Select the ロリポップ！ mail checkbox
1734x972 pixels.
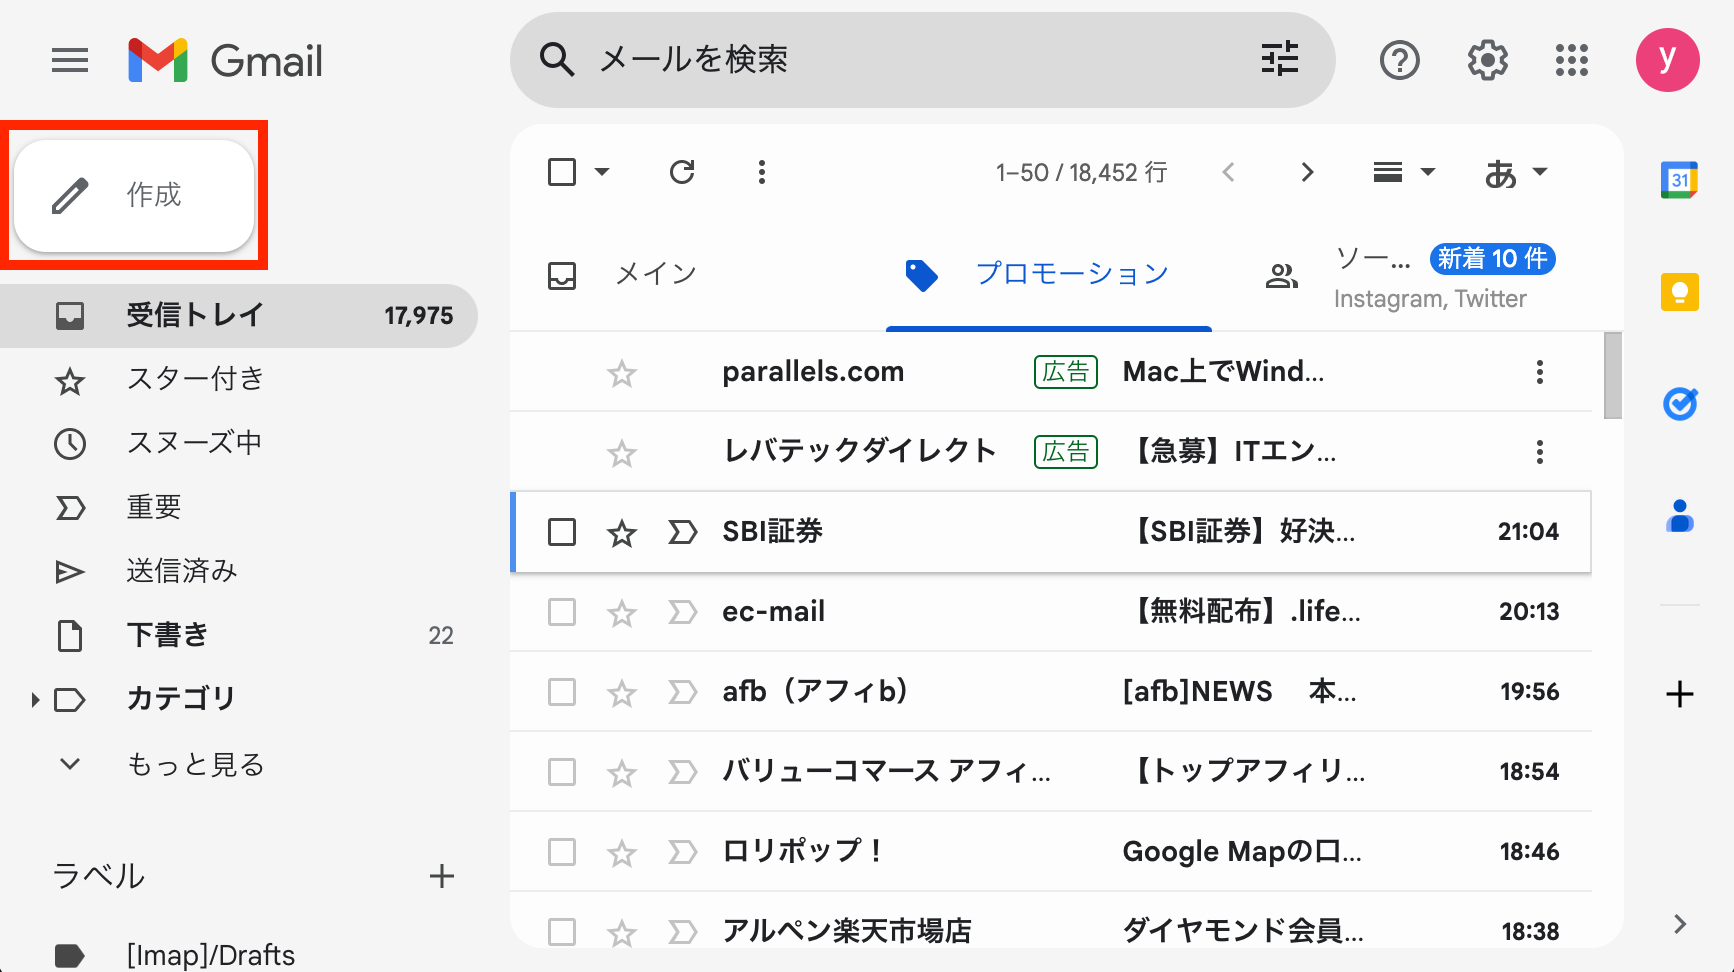(x=562, y=852)
